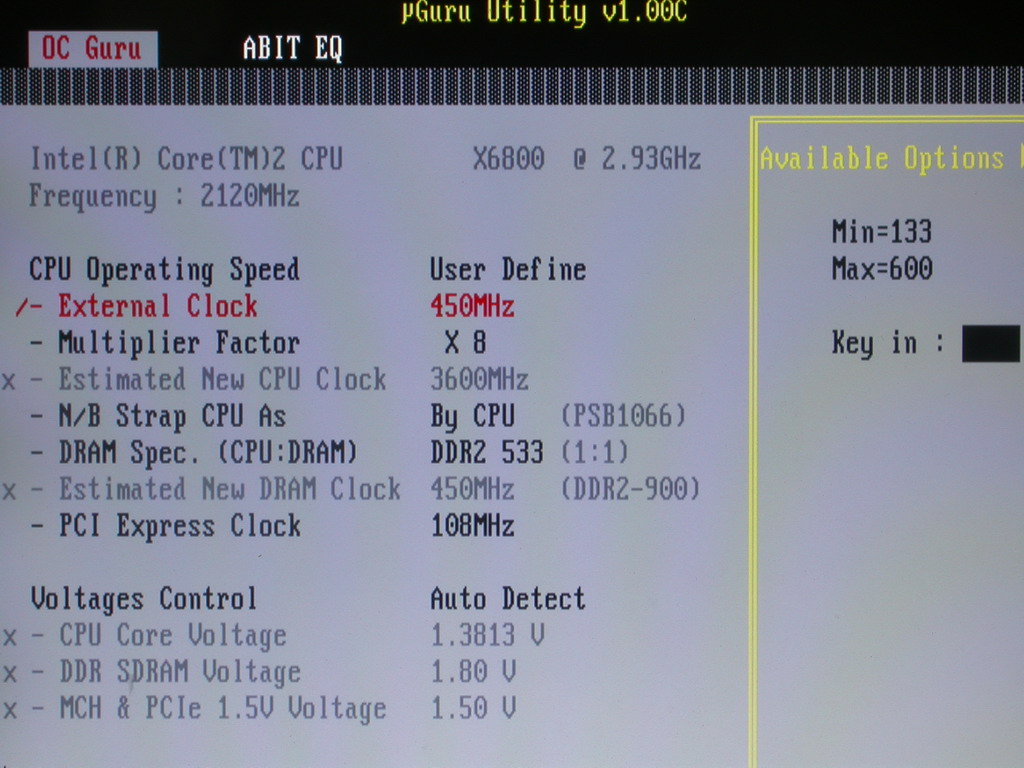Click the 1.80 V DDR voltage
Image resolution: width=1024 pixels, height=768 pixels.
click(473, 672)
